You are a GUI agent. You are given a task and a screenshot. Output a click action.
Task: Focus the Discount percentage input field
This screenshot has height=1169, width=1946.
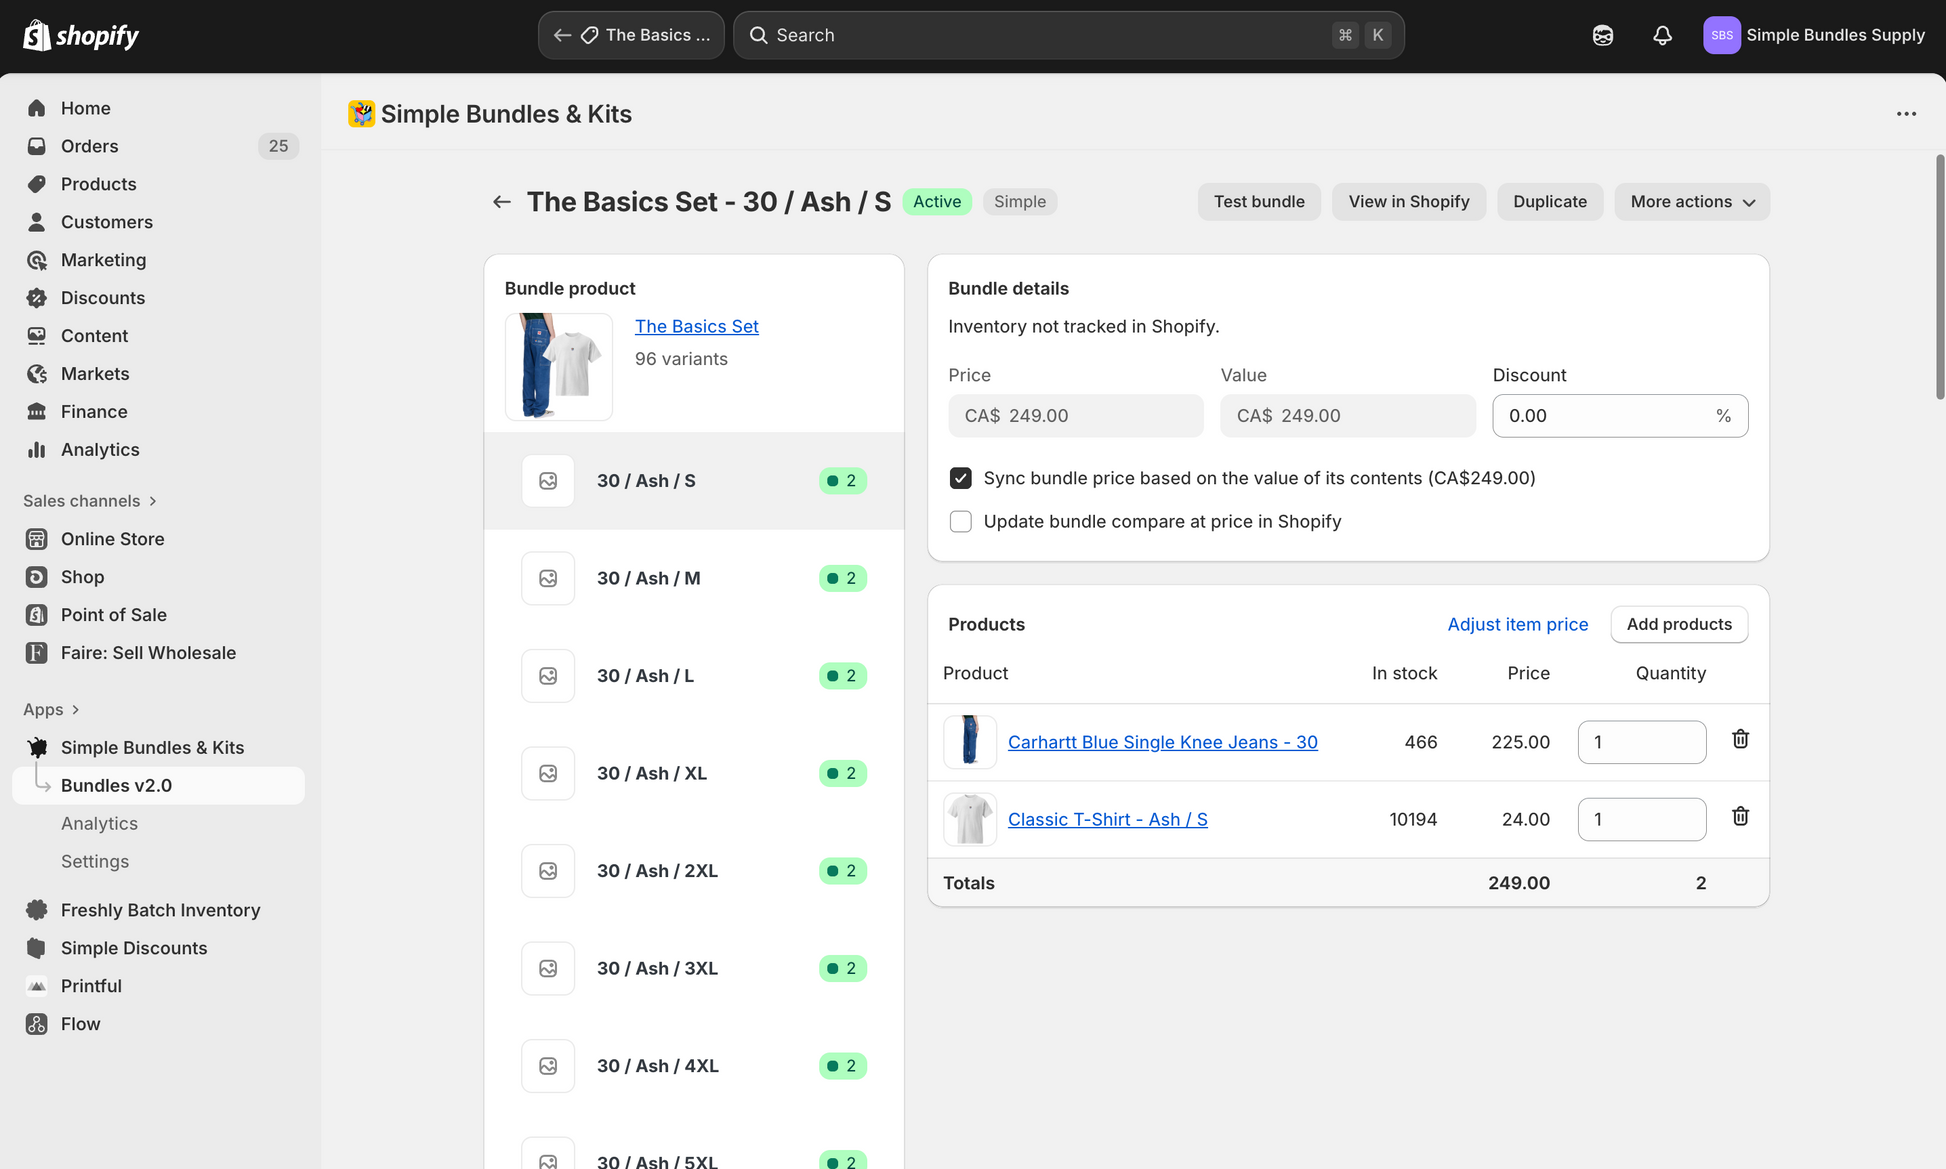(1620, 416)
